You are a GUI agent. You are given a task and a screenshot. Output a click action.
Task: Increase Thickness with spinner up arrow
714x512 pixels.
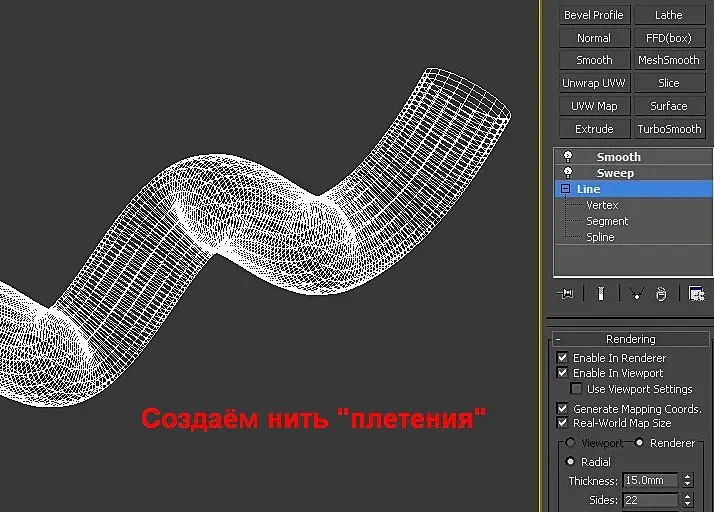(x=688, y=476)
